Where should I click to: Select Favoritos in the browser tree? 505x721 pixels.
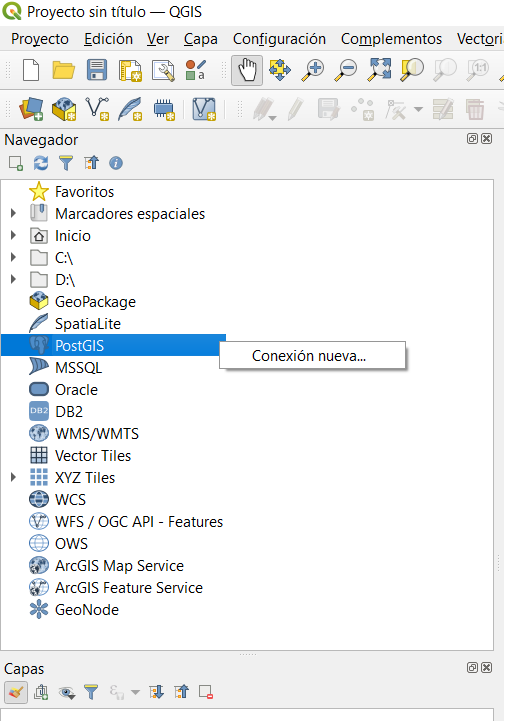[84, 191]
